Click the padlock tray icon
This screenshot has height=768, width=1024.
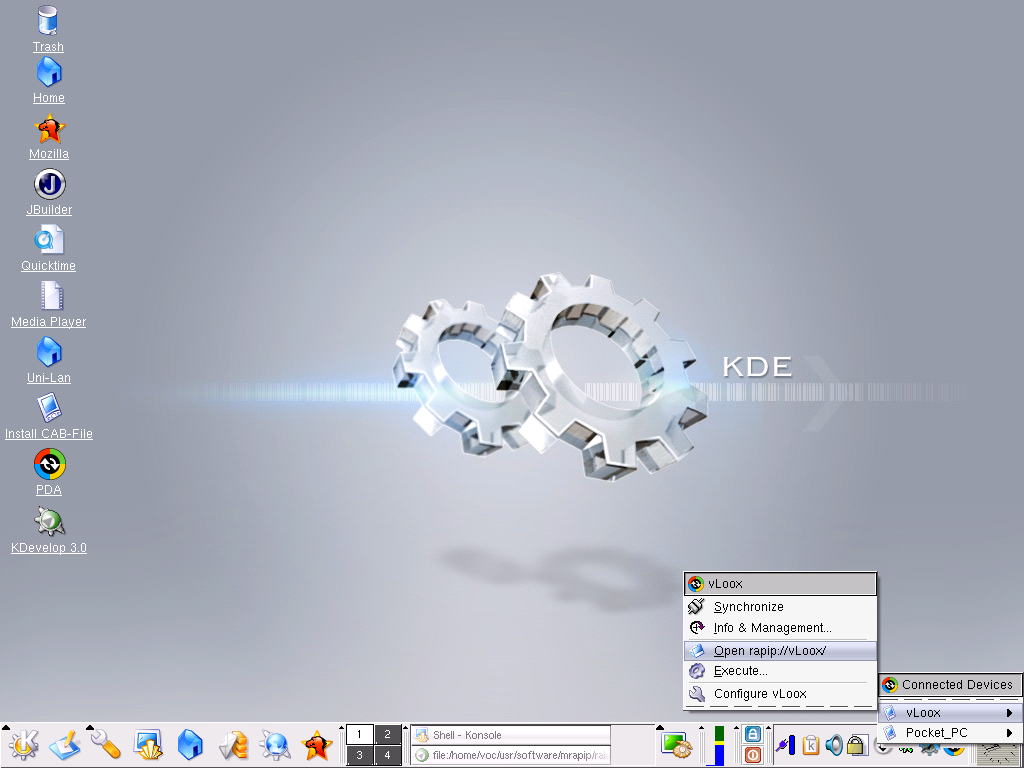pos(856,744)
